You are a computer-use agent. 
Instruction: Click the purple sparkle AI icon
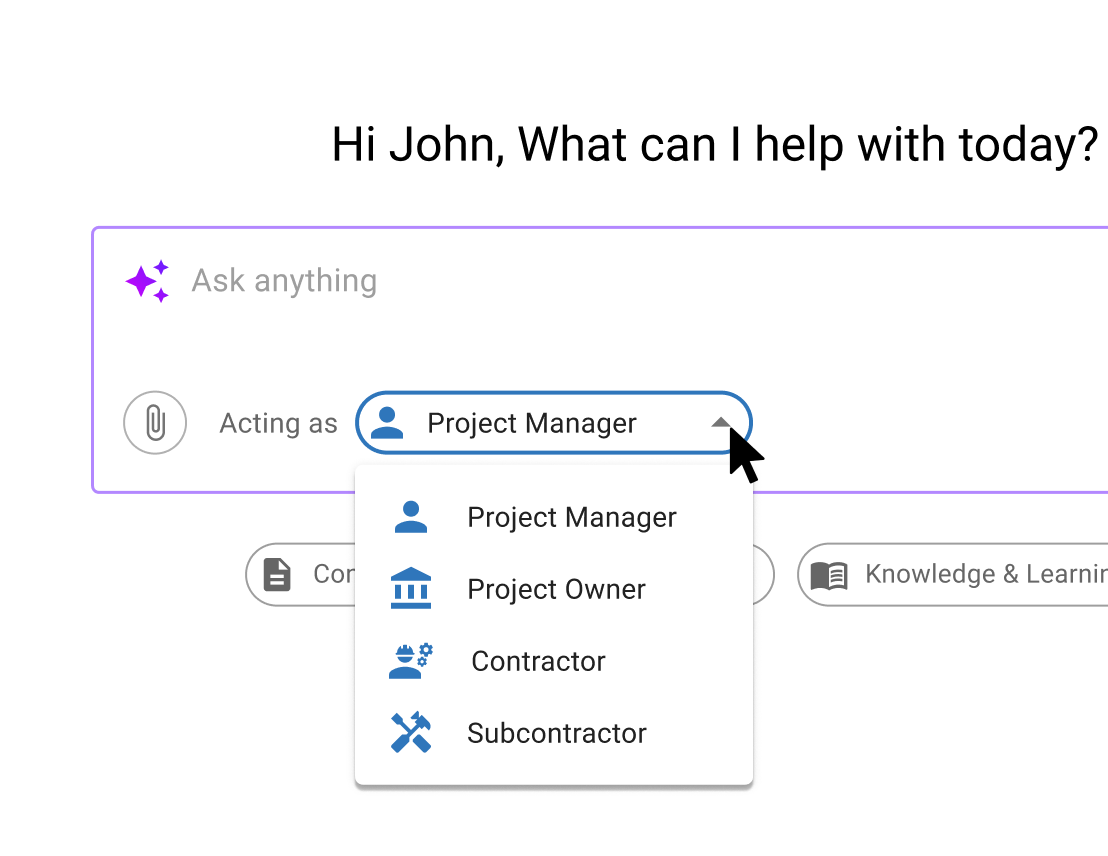148,281
